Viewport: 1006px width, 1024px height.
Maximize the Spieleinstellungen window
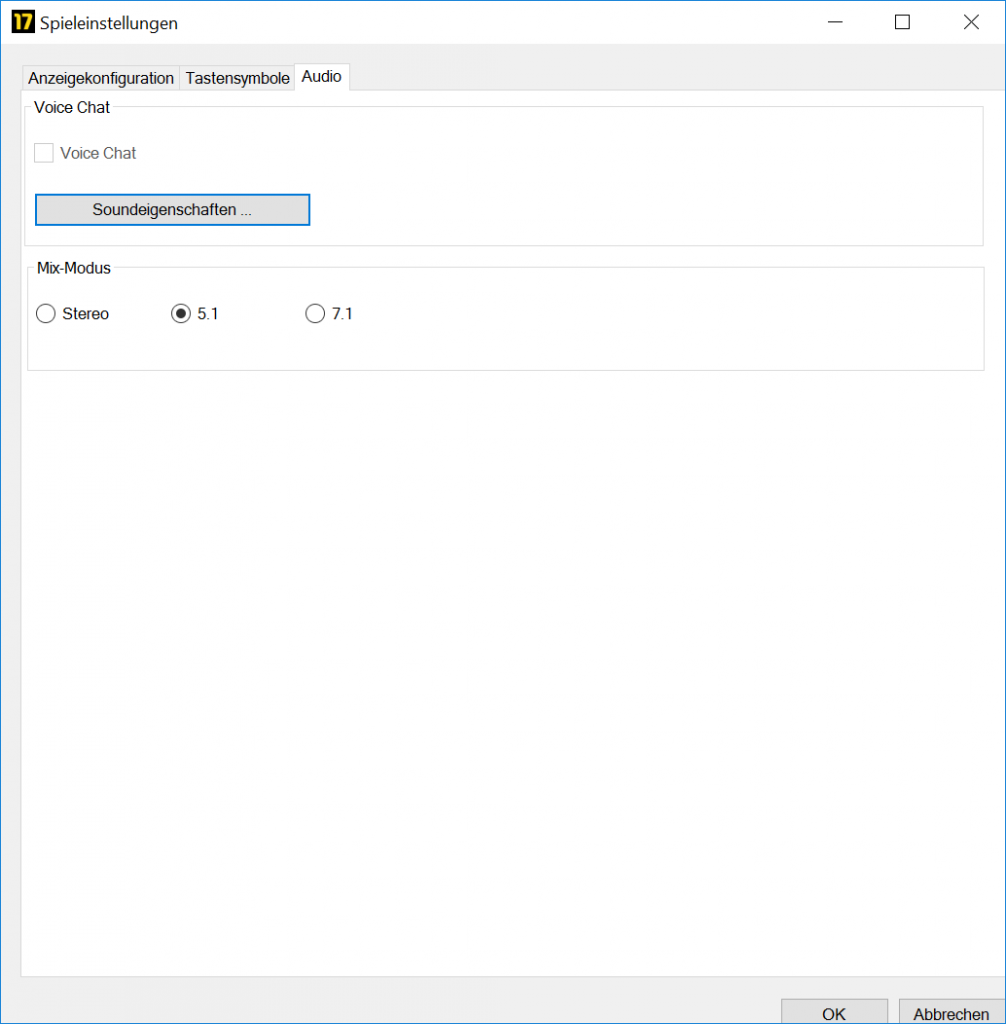click(x=902, y=22)
